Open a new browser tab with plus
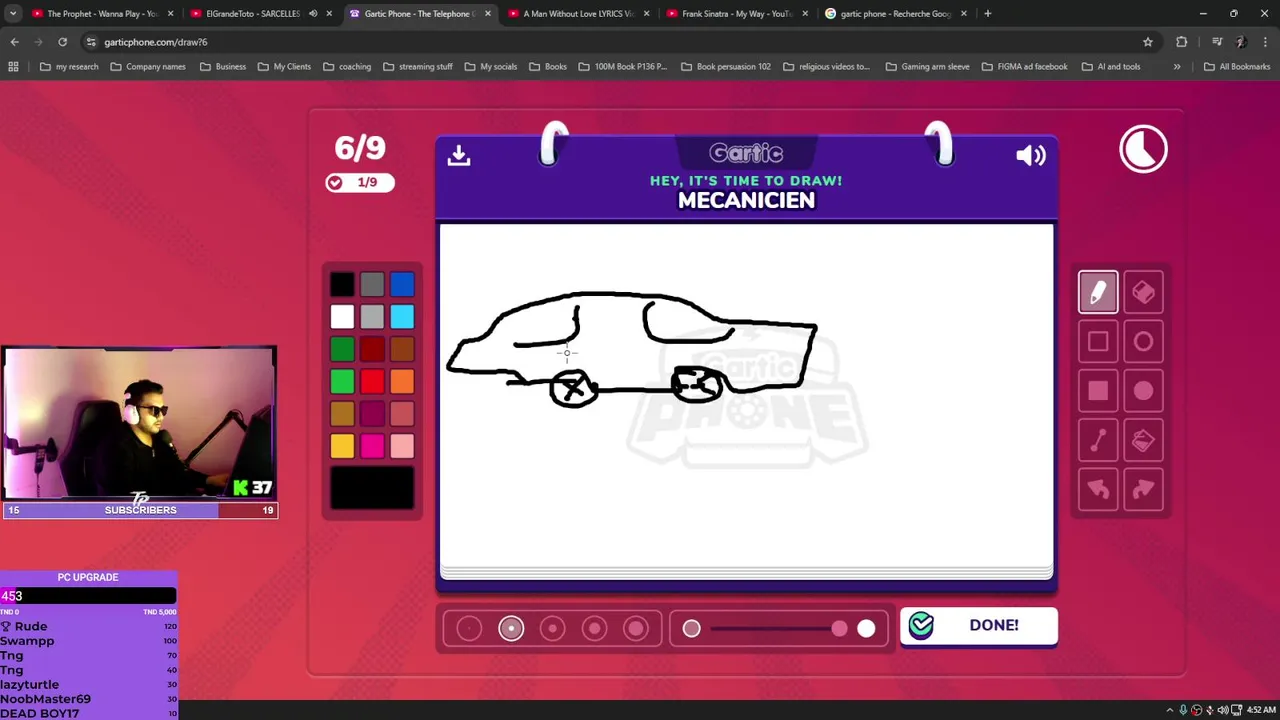Screen dimensions: 1280x720 987,14
